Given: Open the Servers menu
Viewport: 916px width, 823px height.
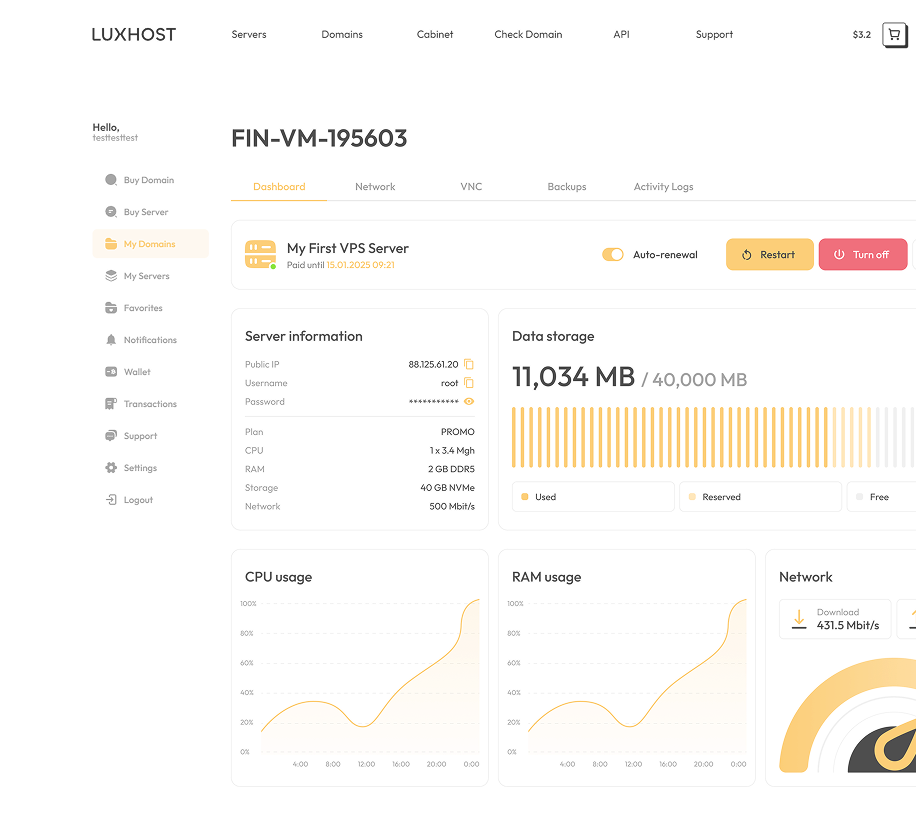Looking at the screenshot, I should pos(249,35).
